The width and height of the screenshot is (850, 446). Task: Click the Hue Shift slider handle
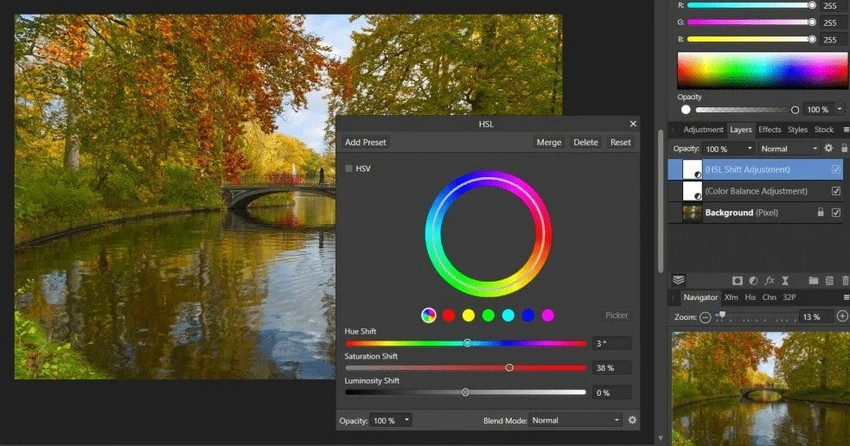(x=467, y=343)
